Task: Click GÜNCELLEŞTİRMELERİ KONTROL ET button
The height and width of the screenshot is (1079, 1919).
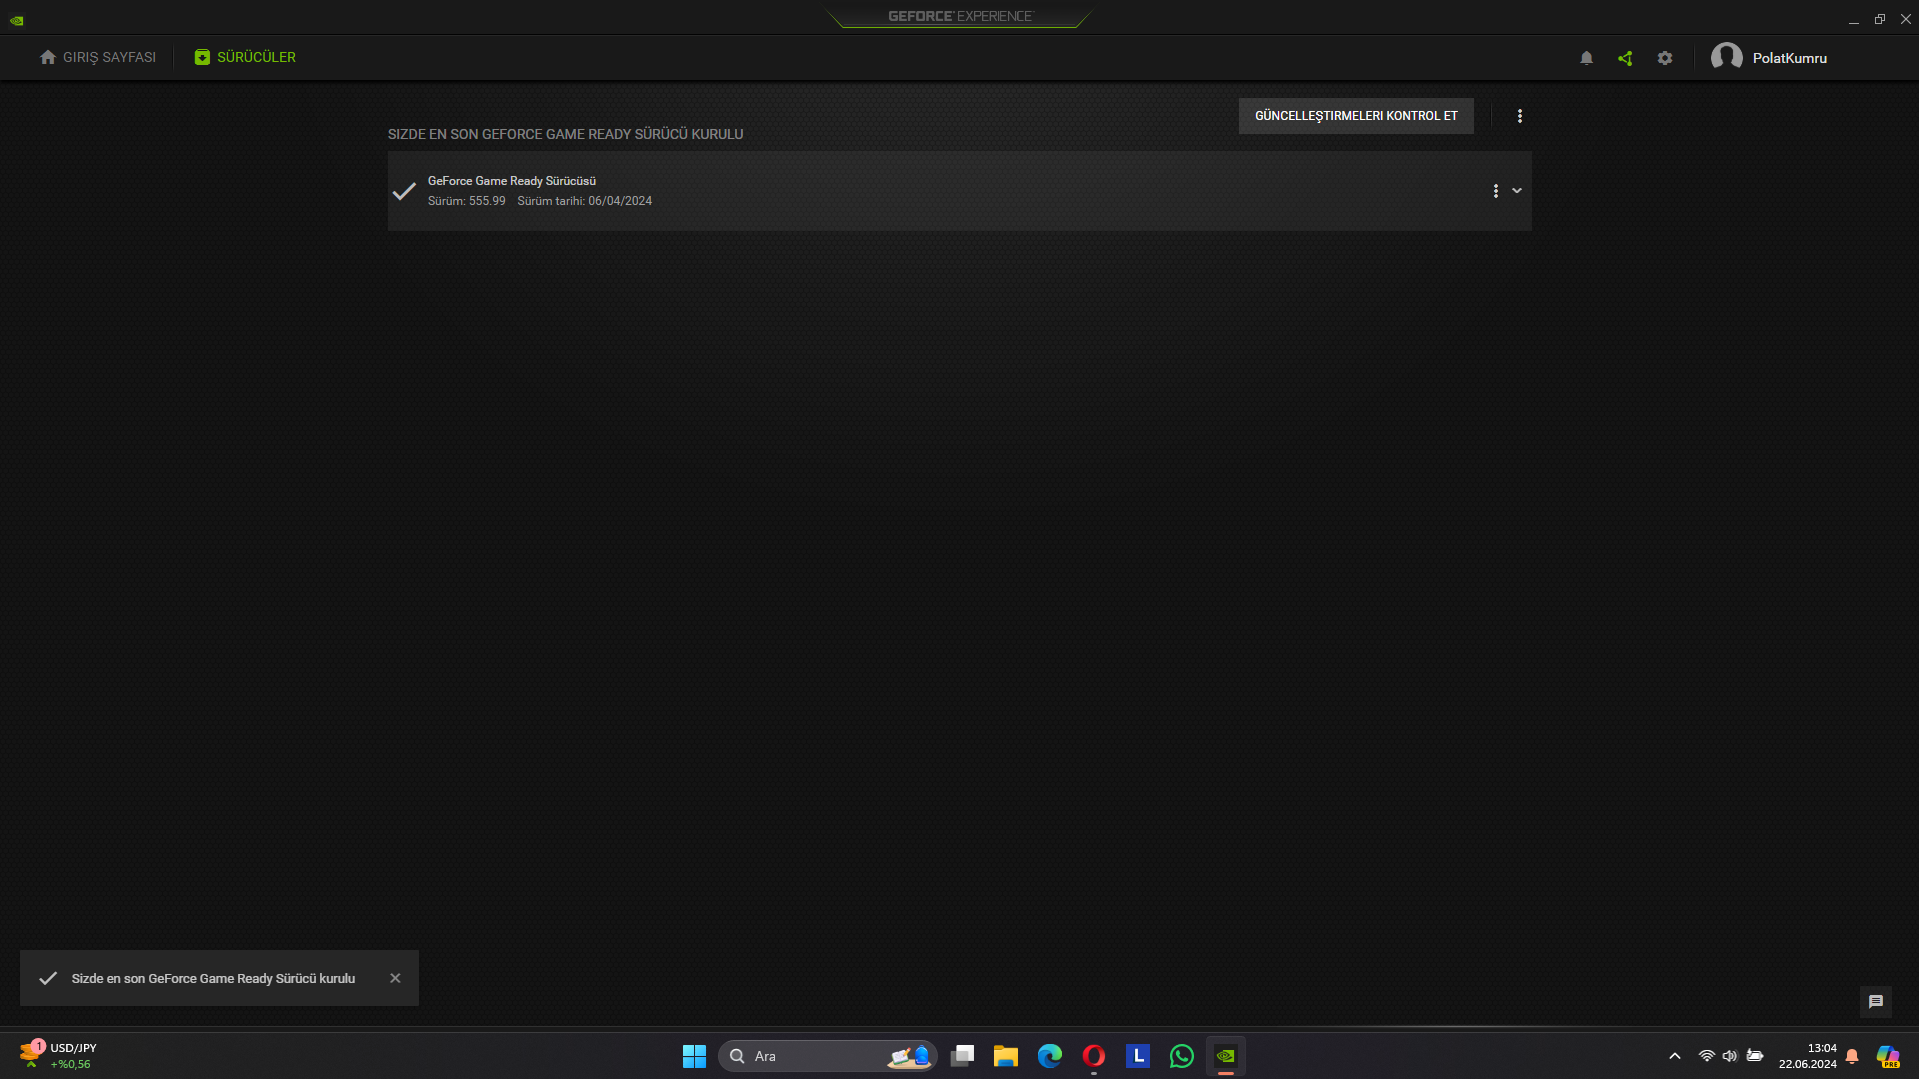Action: (x=1356, y=116)
